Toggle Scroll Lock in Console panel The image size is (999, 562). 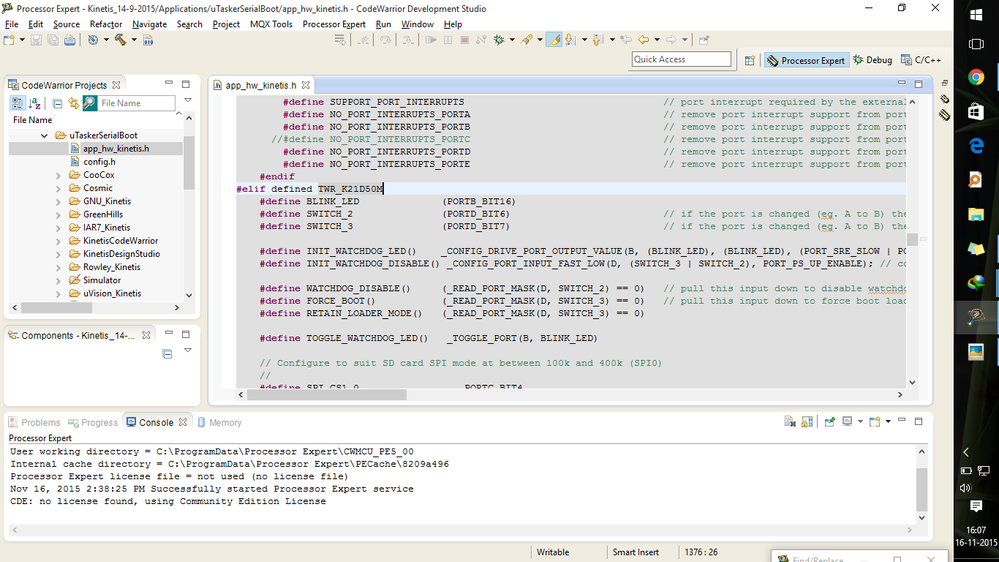pyautogui.click(x=807, y=422)
